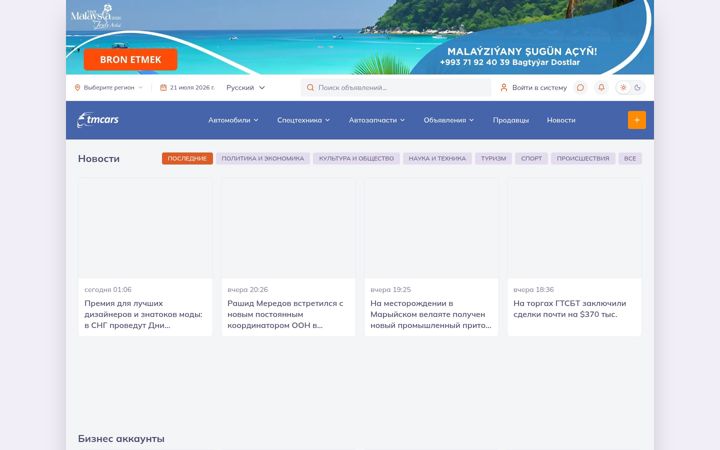
Task: Open article На торгах ГТСБТ заключили
Action: coord(569,309)
